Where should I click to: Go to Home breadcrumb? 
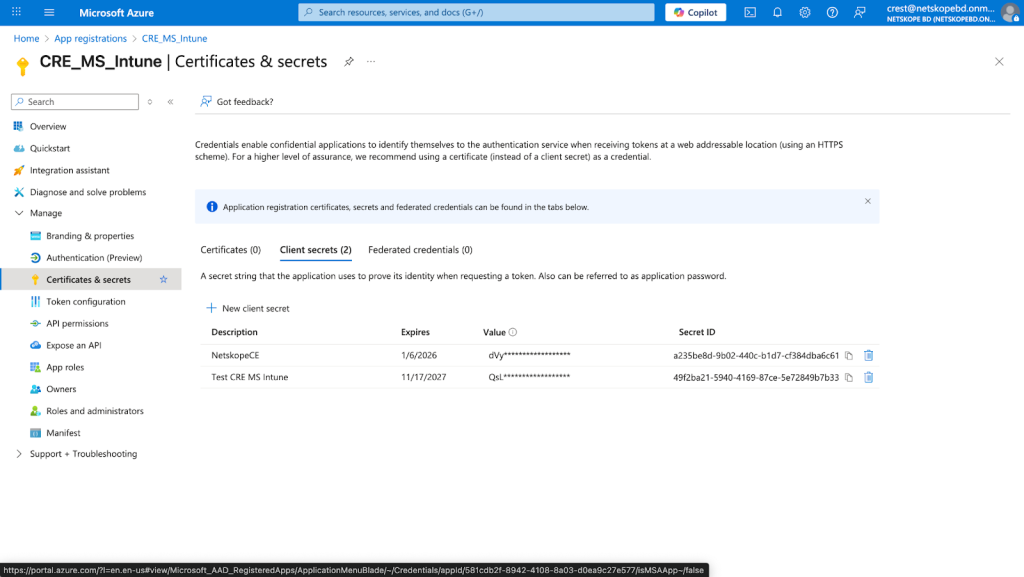click(x=26, y=39)
